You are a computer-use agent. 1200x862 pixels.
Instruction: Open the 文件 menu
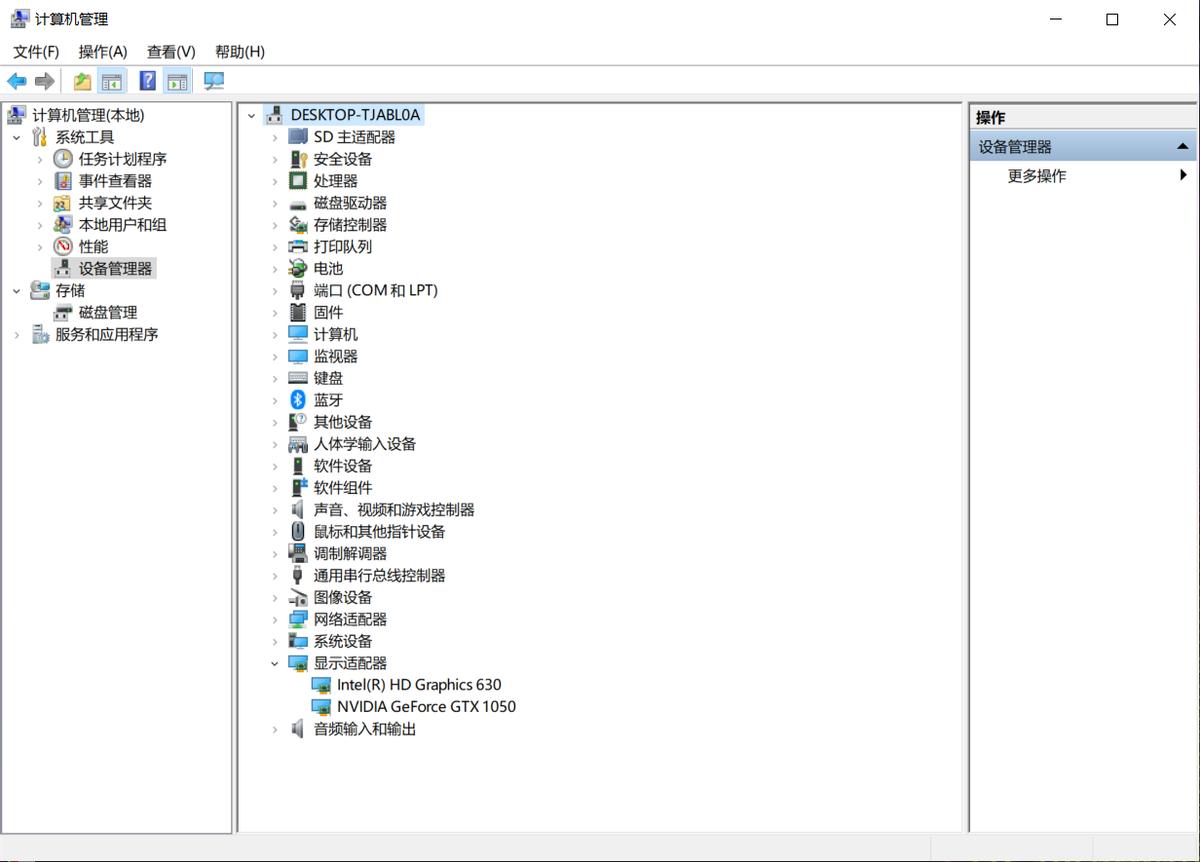click(35, 51)
